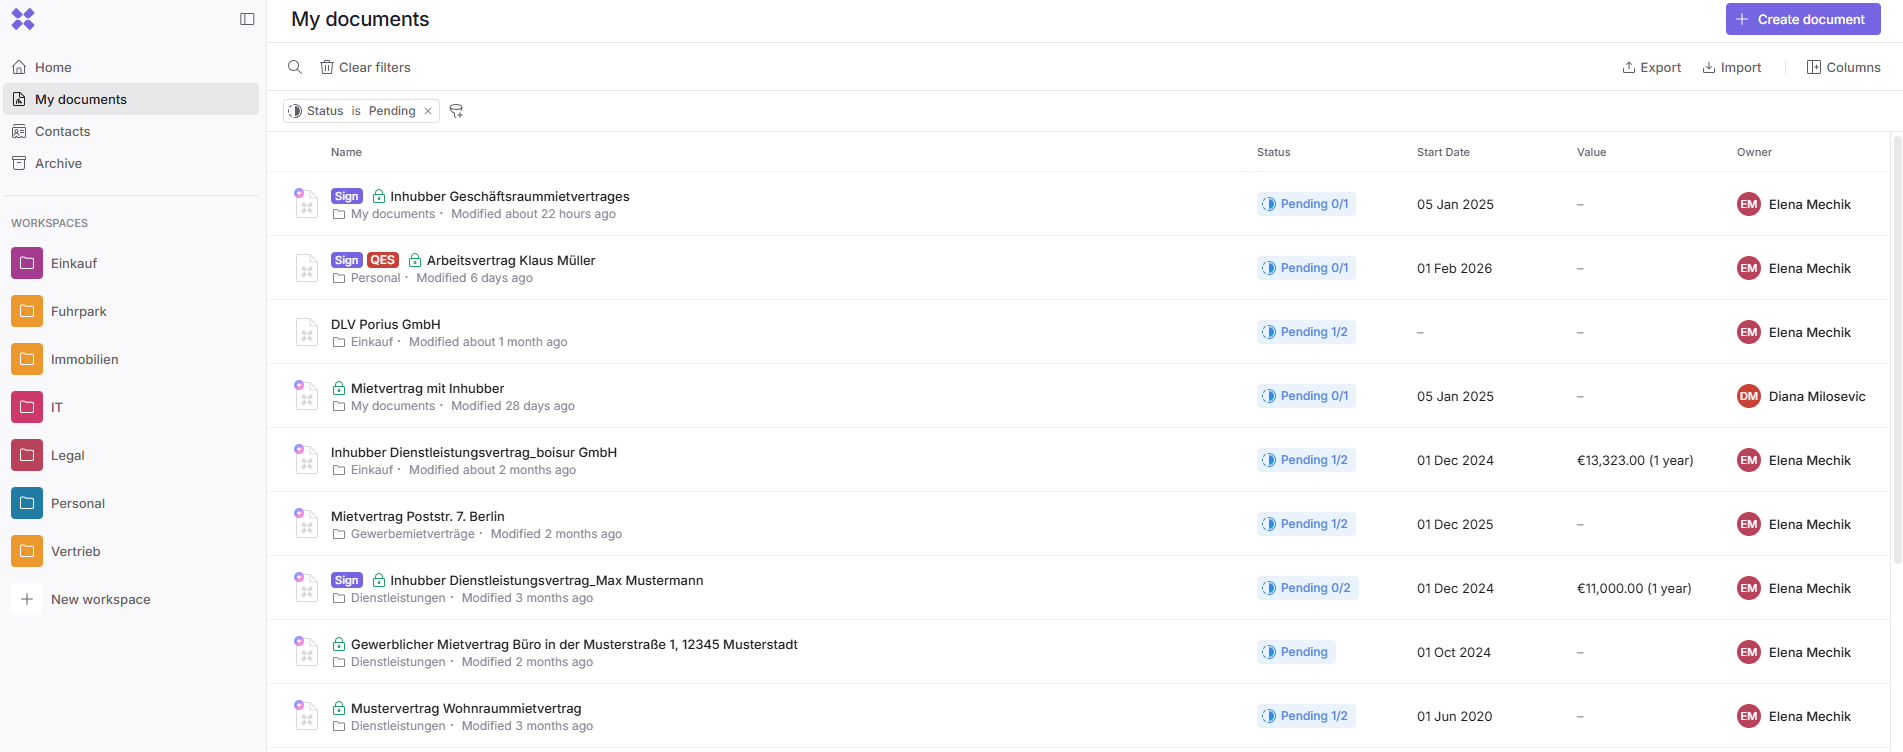Open the Contacts page
1903x752 pixels.
tap(62, 131)
